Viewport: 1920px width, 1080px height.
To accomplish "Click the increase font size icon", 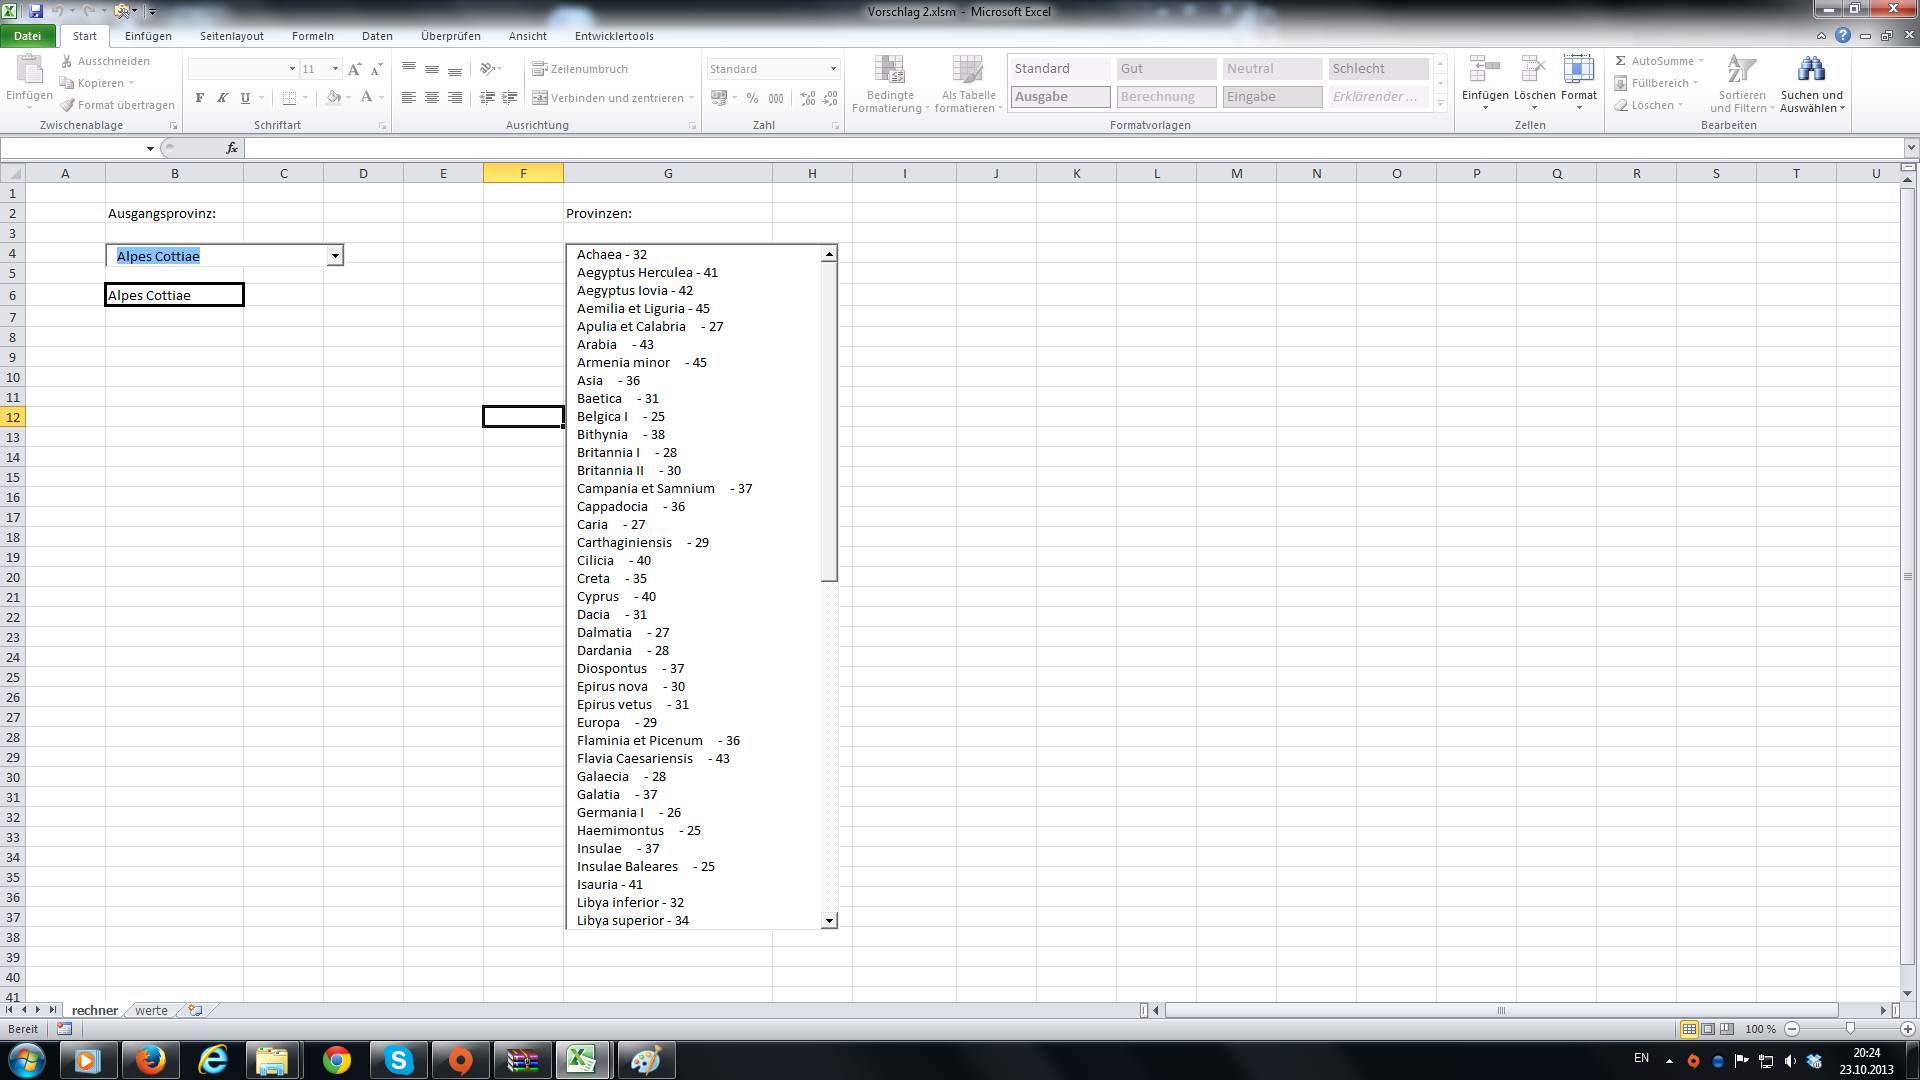I will click(x=354, y=69).
